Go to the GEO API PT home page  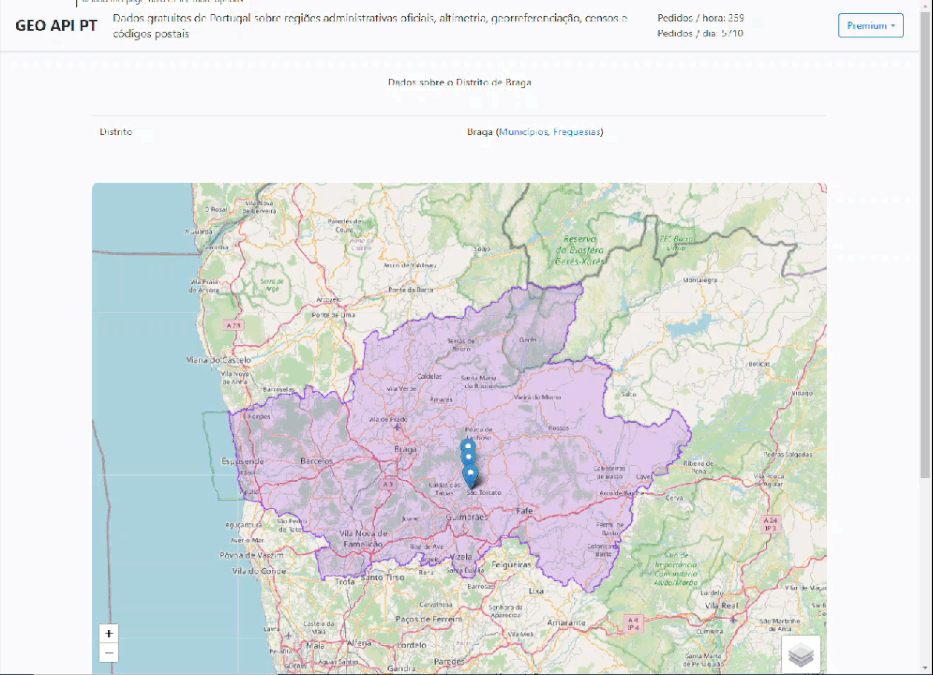pos(56,26)
